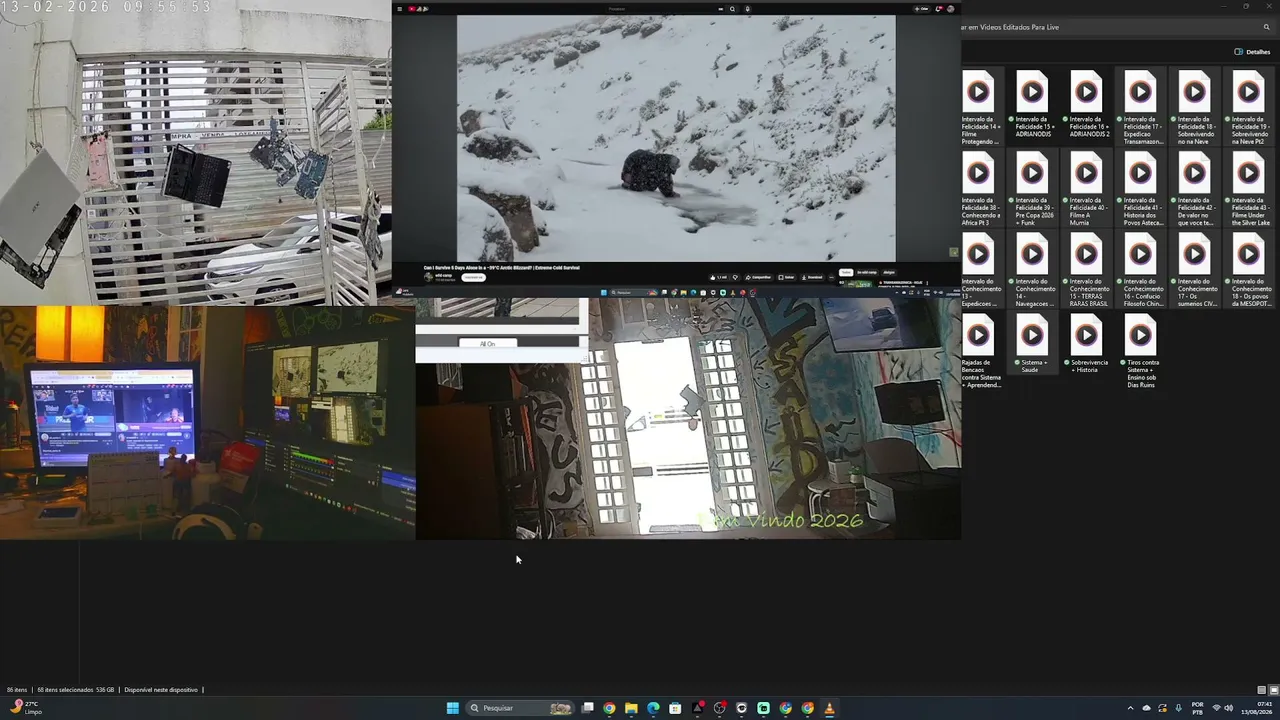Image resolution: width=1280 pixels, height=720 pixels.
Task: Select file Tiros contra Sistema + Ensino sob Dias Ruins
Action: tap(1140, 351)
